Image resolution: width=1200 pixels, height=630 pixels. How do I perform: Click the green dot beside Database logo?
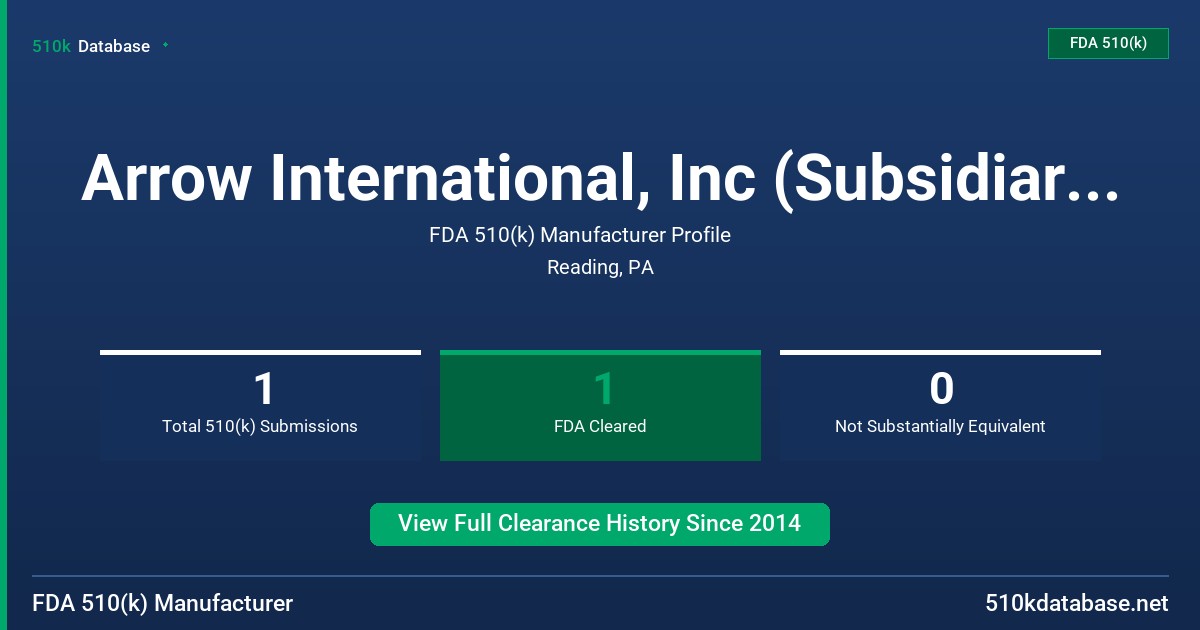tap(165, 45)
